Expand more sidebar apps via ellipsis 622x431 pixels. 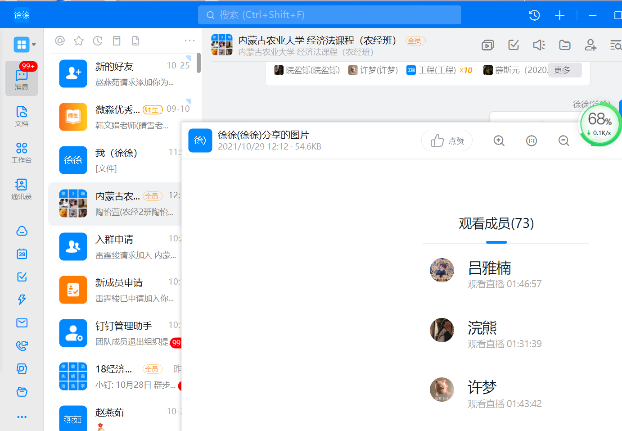[21, 416]
